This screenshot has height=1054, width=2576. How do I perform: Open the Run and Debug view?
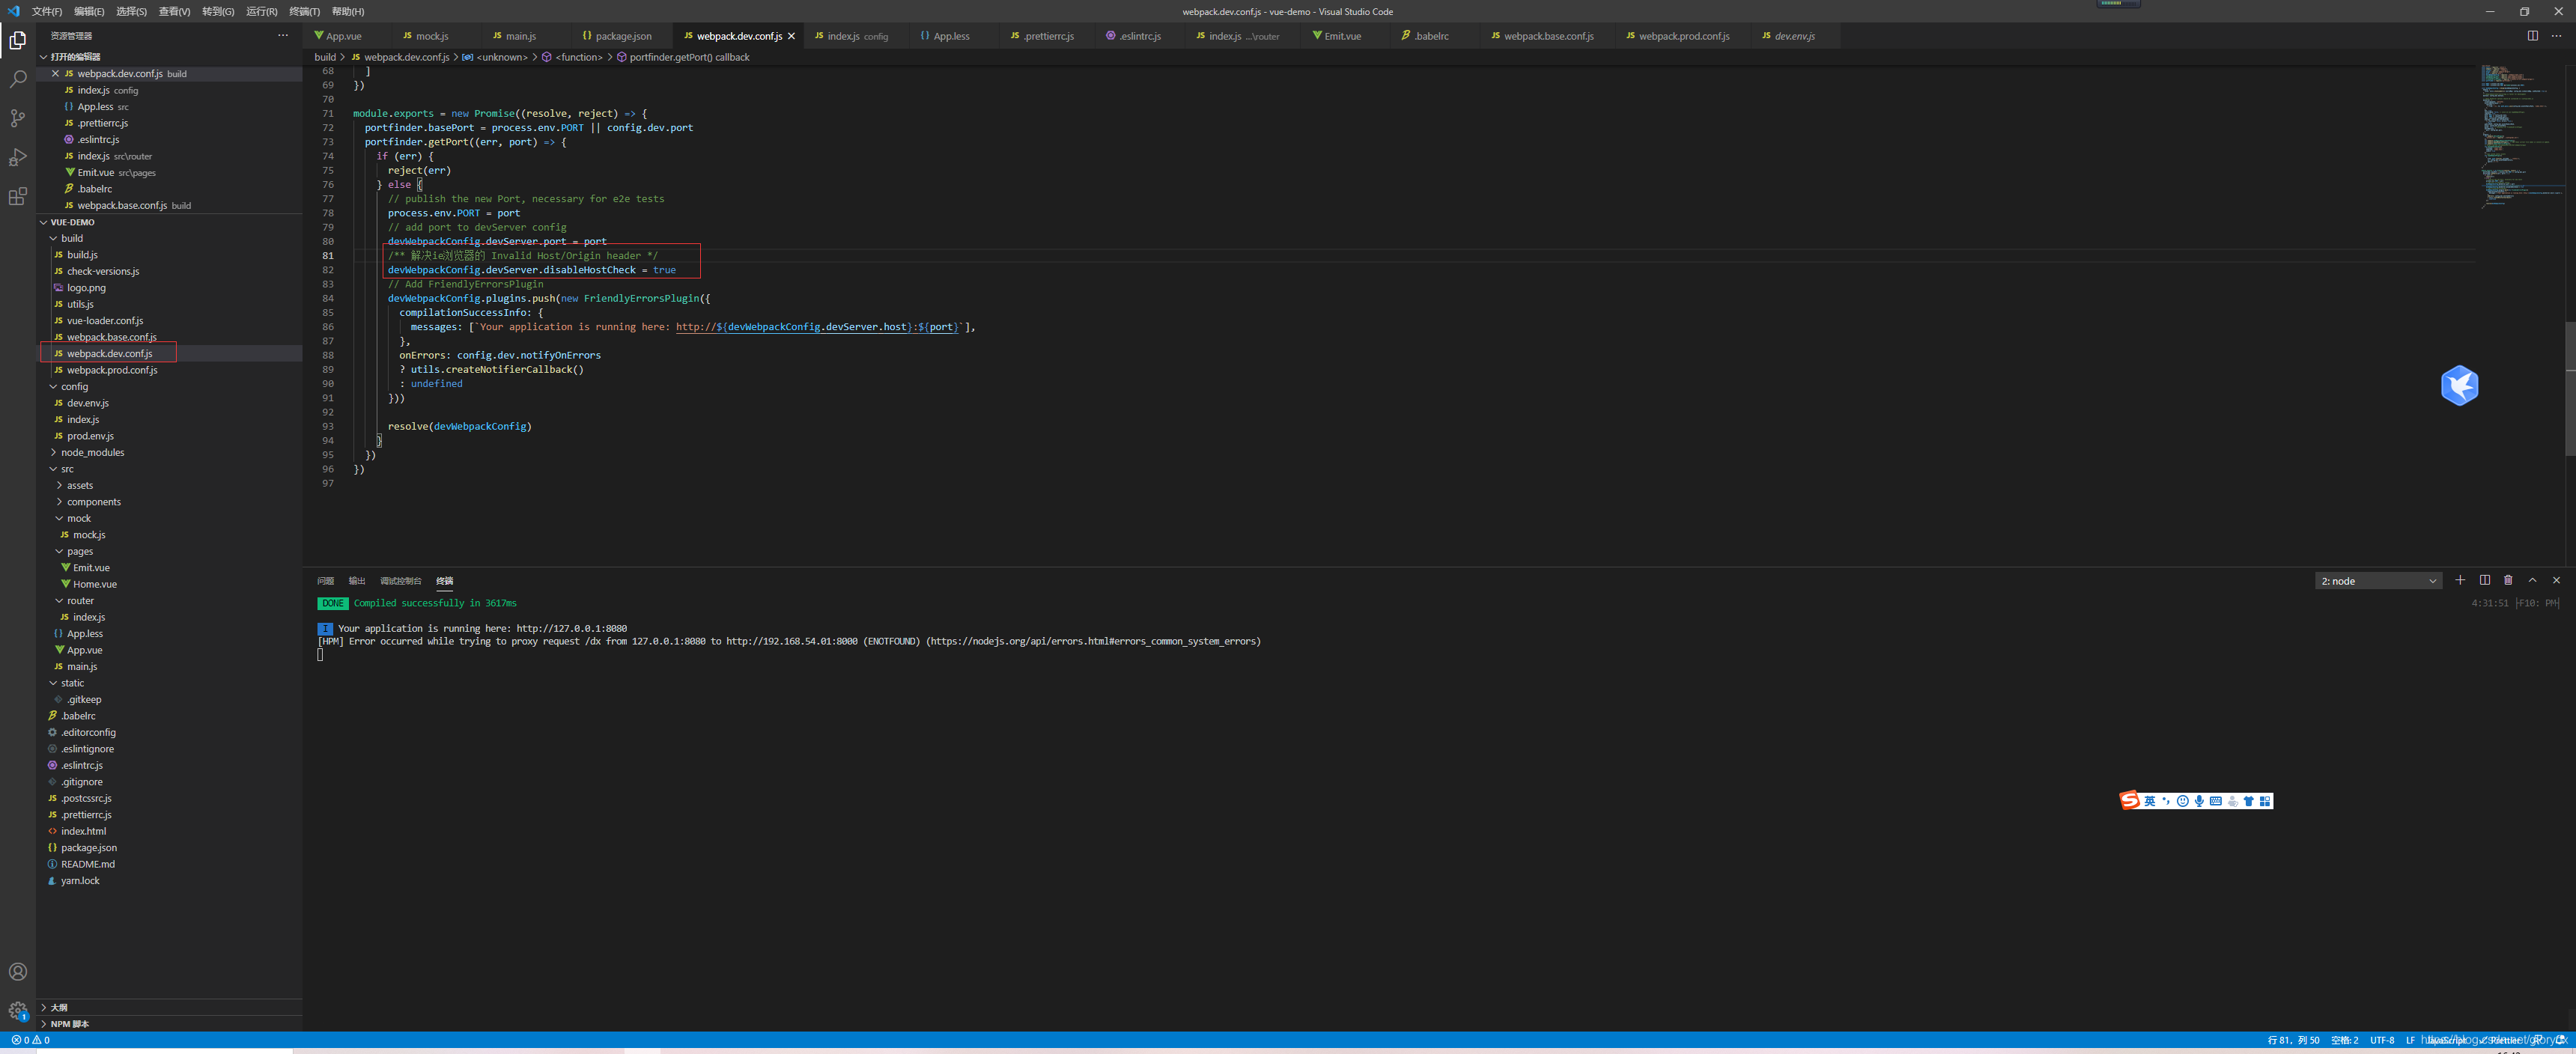[x=18, y=157]
